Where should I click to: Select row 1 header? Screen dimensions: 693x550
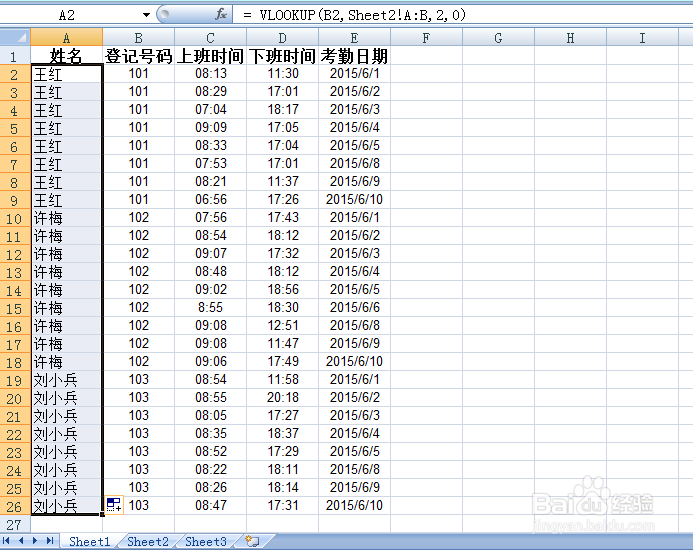(15, 56)
